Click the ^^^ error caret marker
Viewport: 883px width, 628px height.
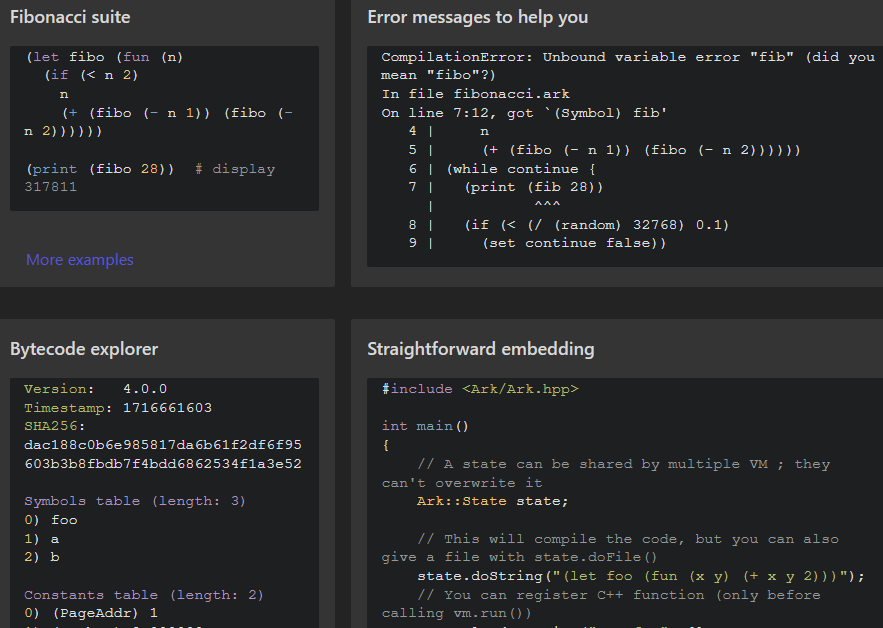[x=547, y=206]
